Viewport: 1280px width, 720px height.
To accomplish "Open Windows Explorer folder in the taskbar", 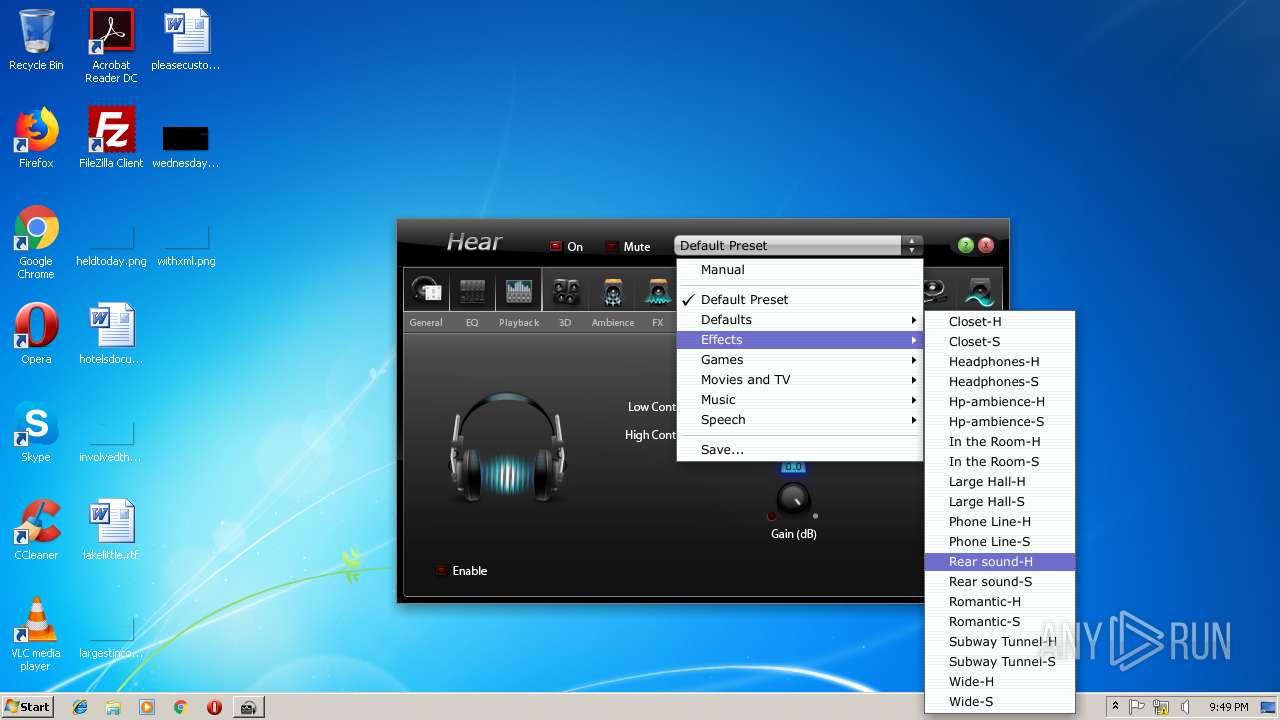I will tap(113, 707).
